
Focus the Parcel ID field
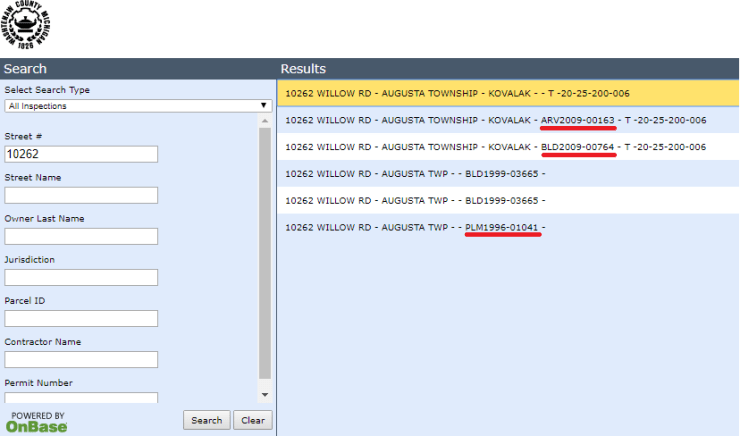[x=81, y=318]
